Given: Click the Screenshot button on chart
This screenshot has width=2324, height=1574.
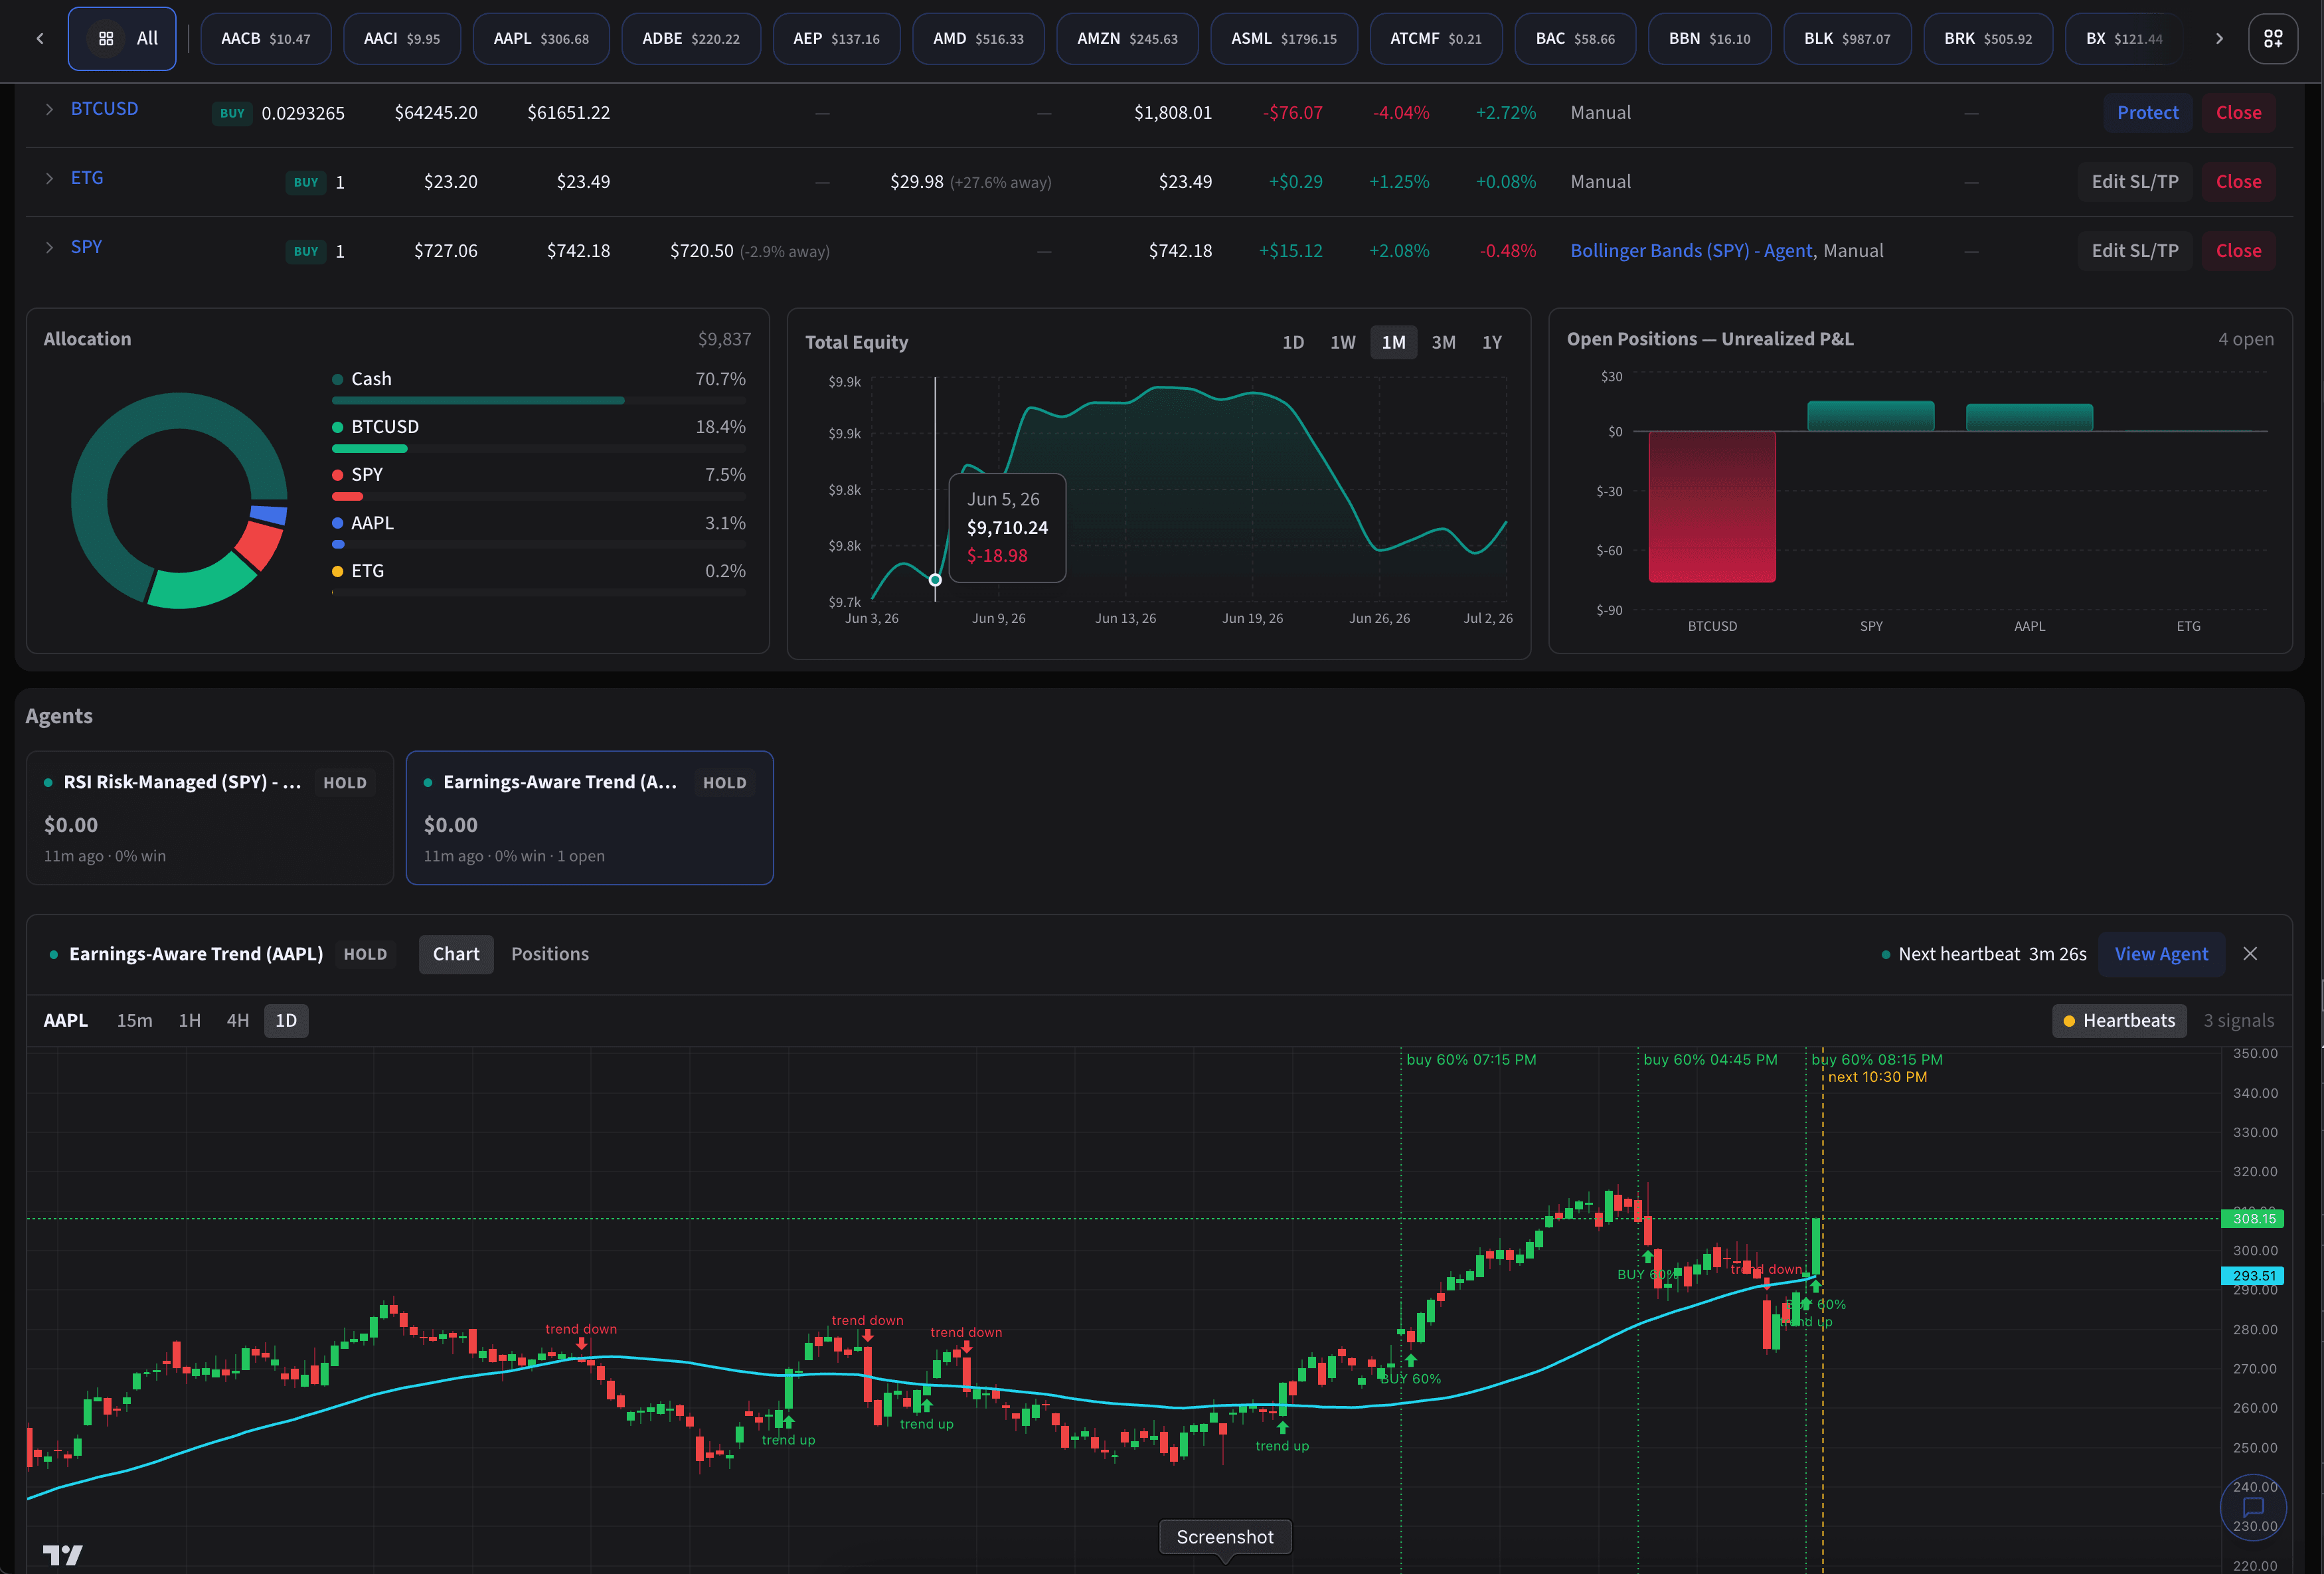Looking at the screenshot, I should pyautogui.click(x=1225, y=1537).
